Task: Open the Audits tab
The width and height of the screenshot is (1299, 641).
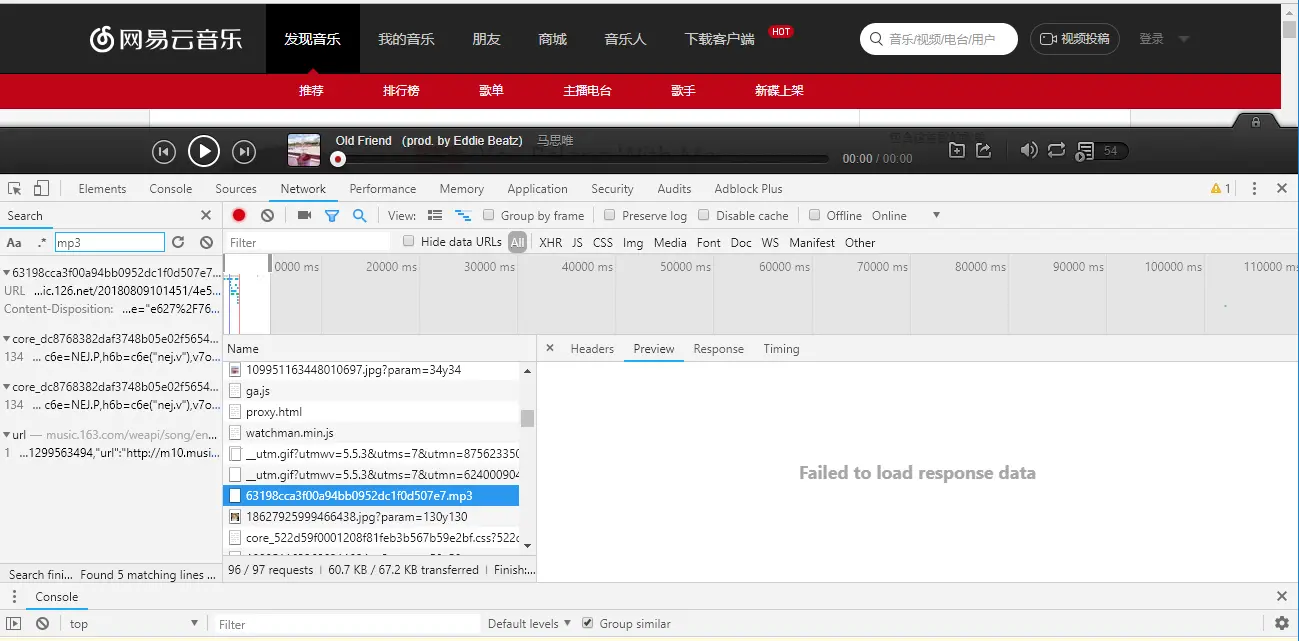Action: [674, 188]
